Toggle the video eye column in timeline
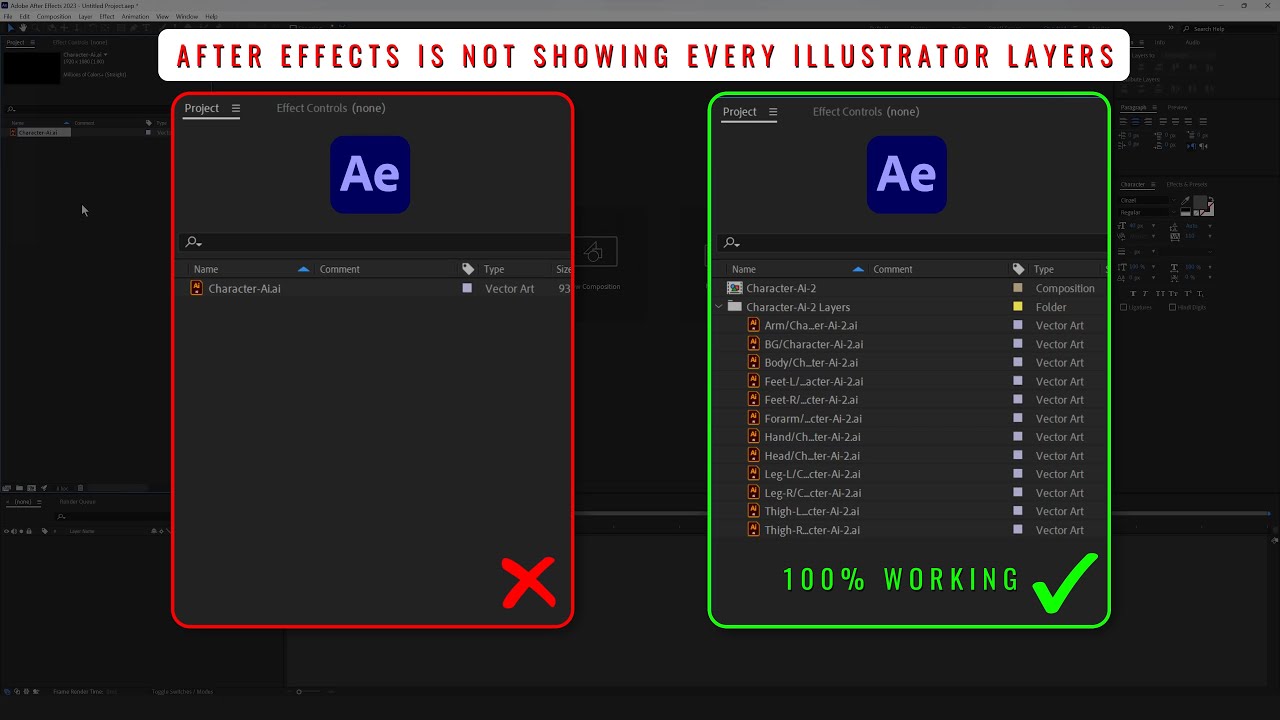 click(x=6, y=531)
